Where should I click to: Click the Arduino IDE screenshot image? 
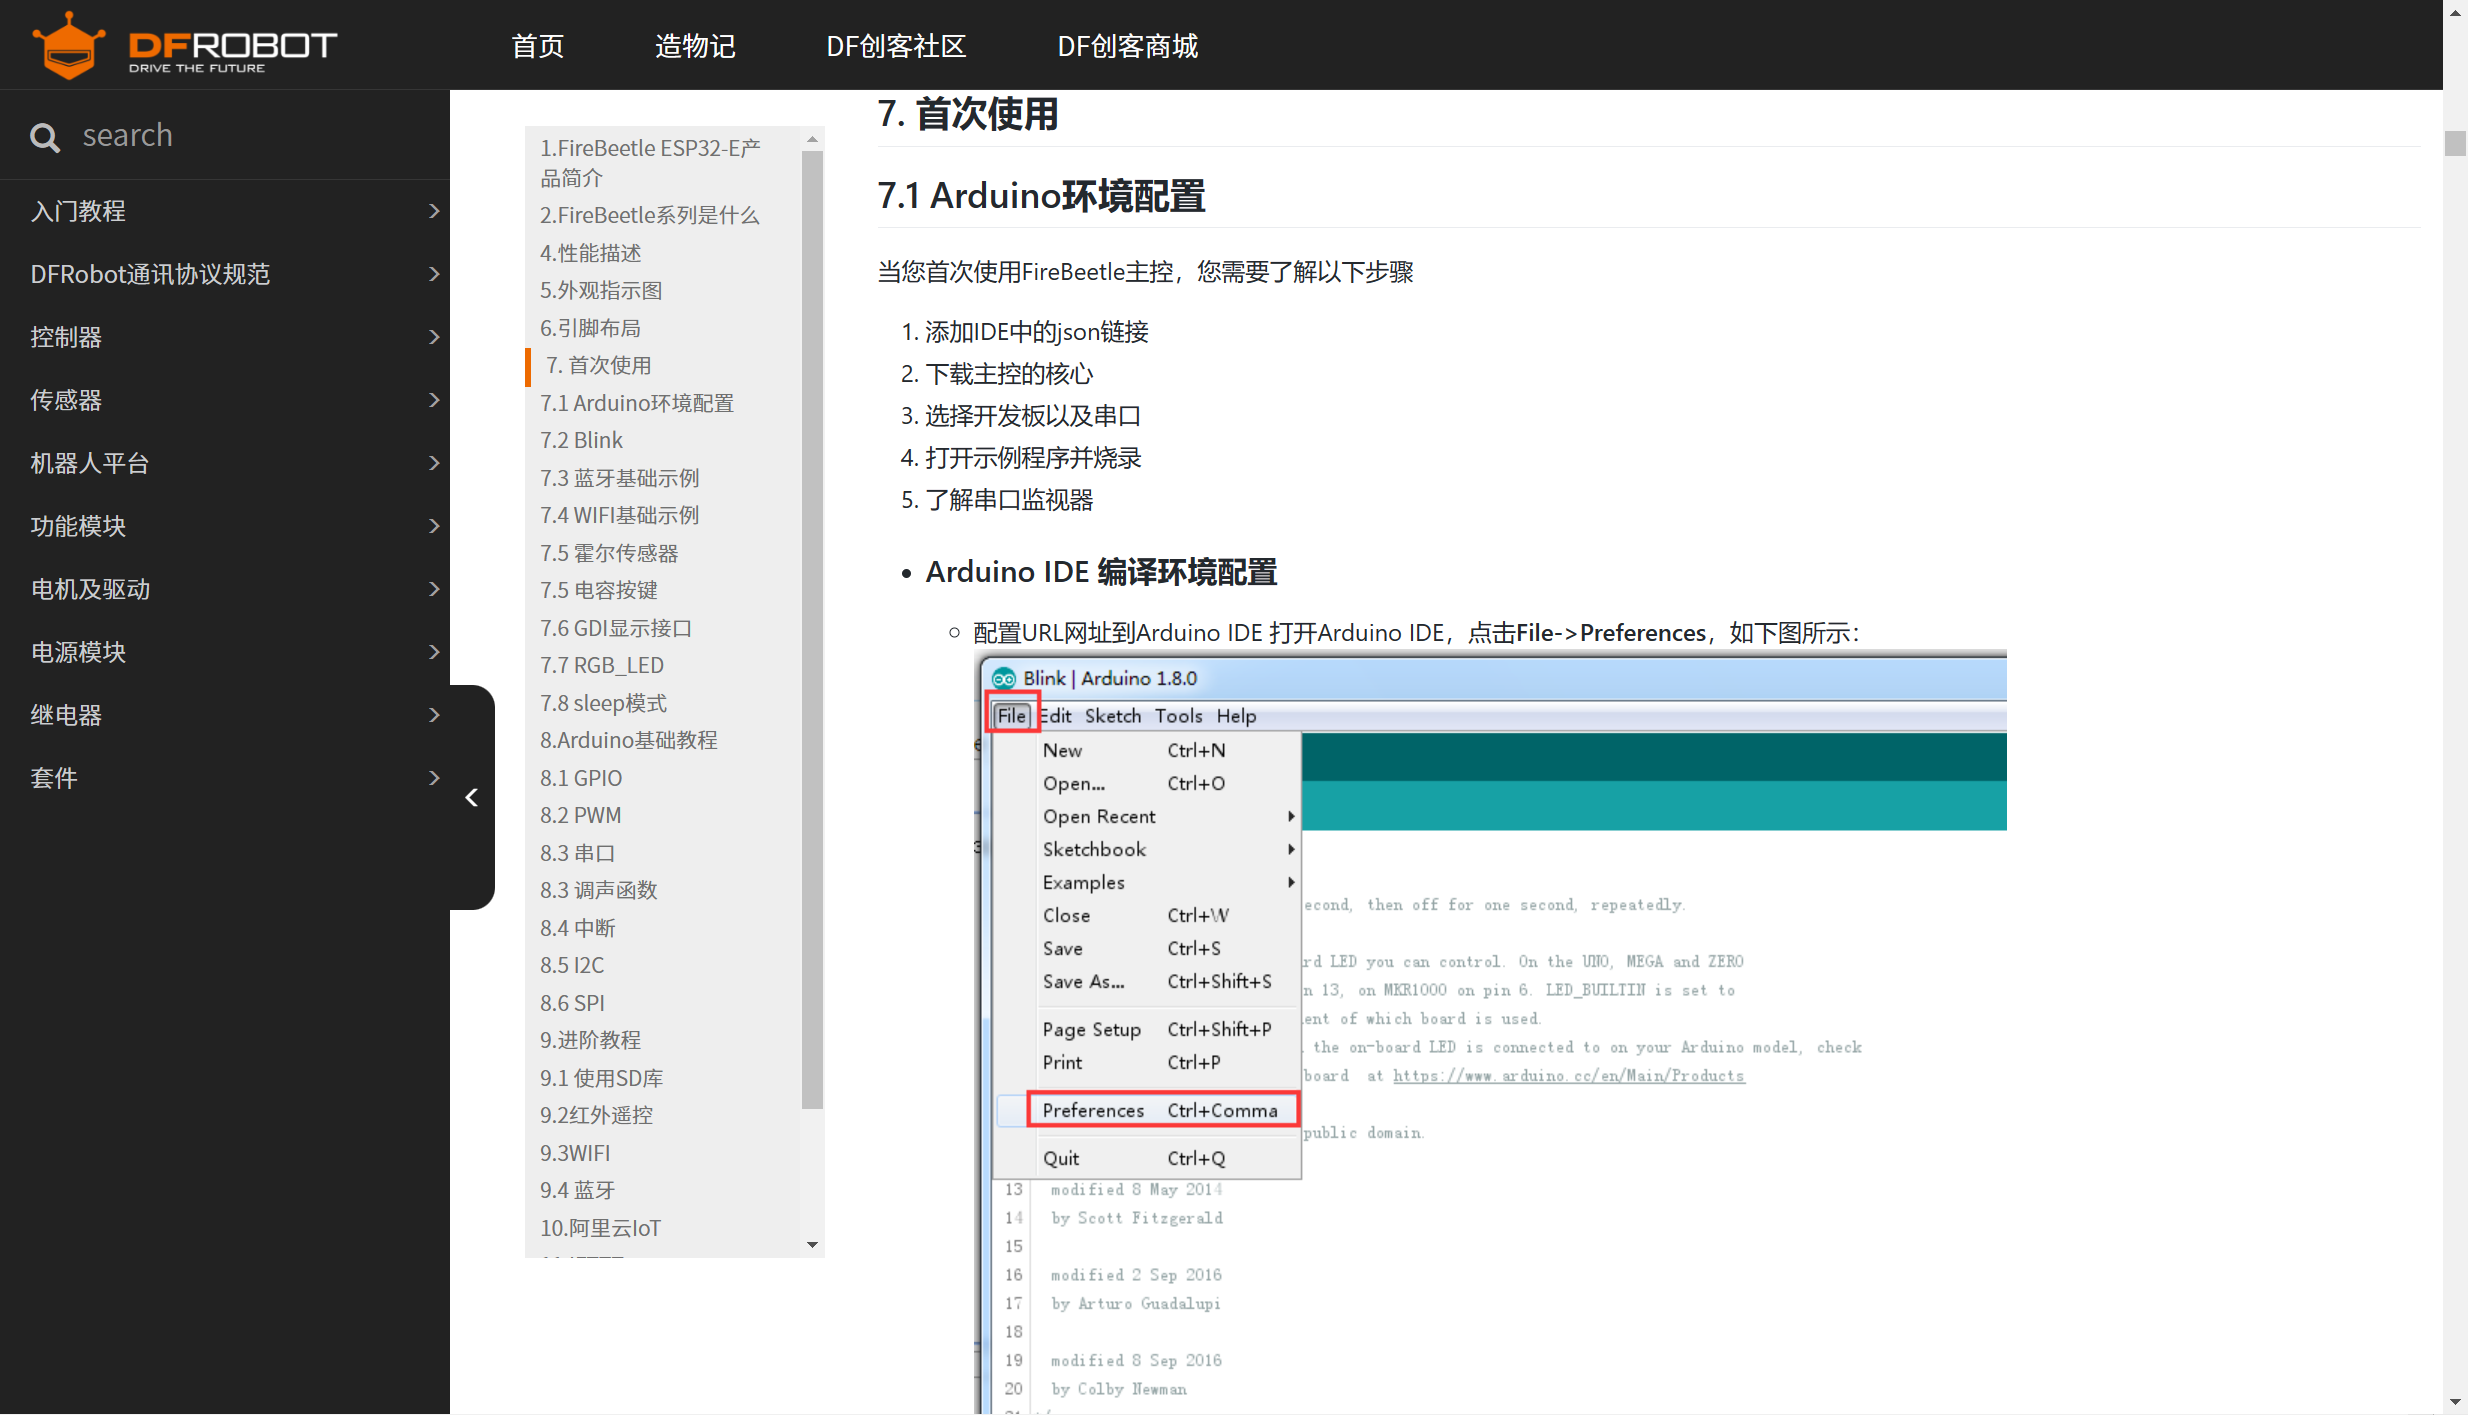[x=1491, y=1032]
